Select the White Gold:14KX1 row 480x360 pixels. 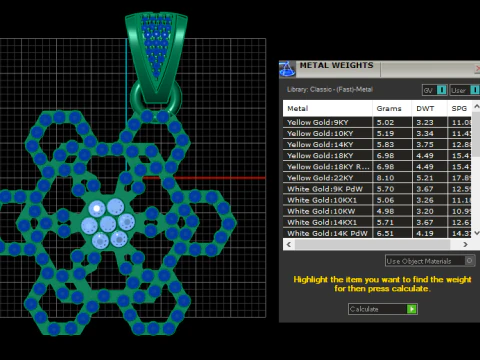pos(377,222)
